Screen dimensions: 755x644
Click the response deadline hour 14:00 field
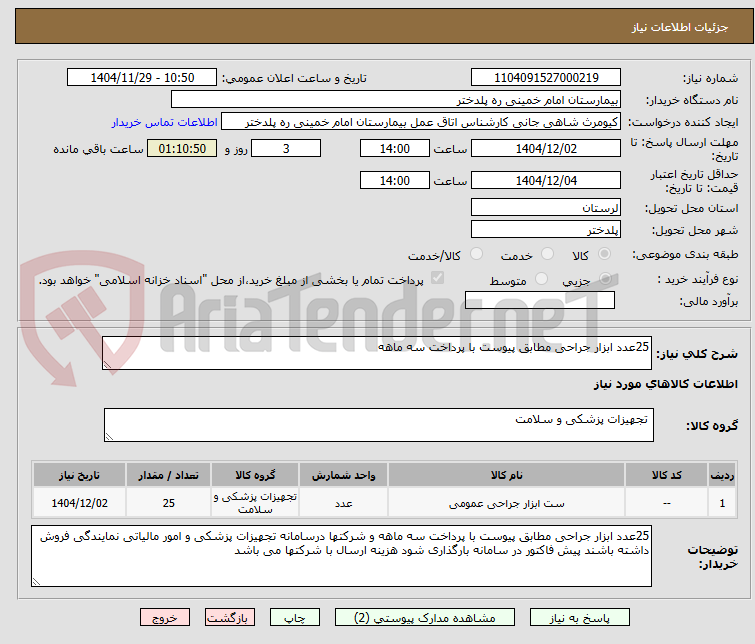(x=395, y=148)
